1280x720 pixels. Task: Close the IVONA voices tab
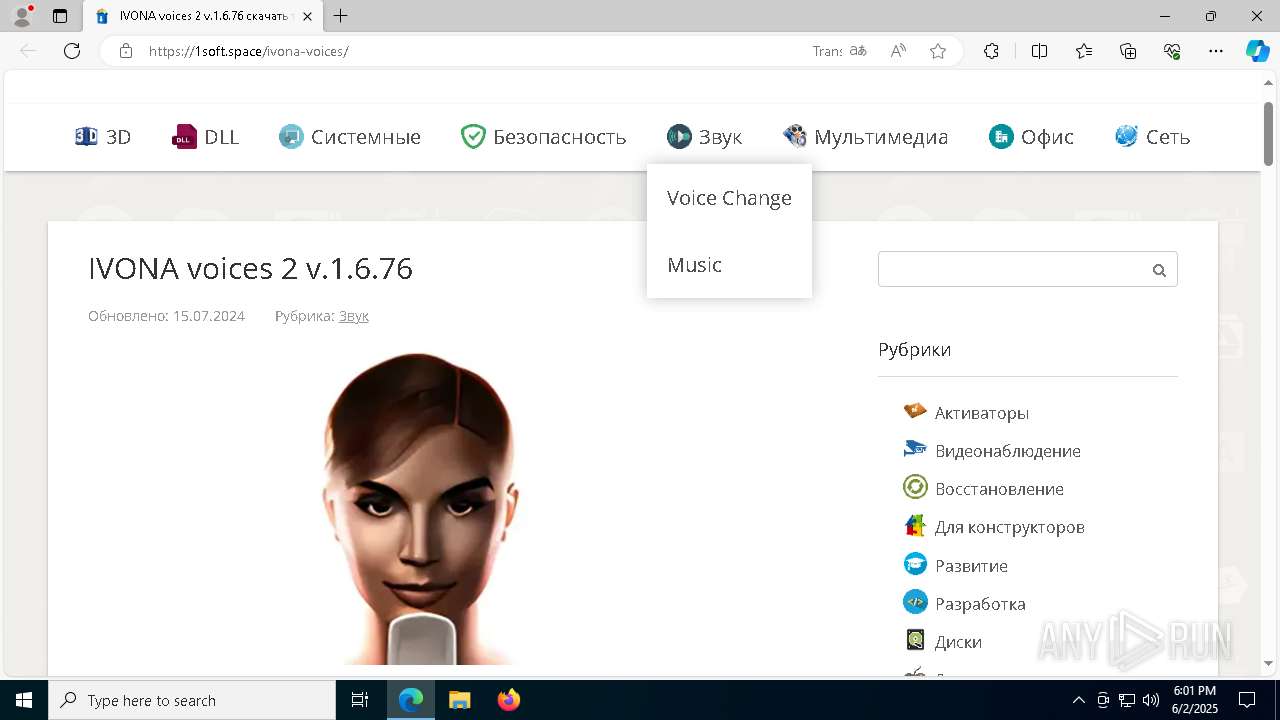[x=307, y=16]
